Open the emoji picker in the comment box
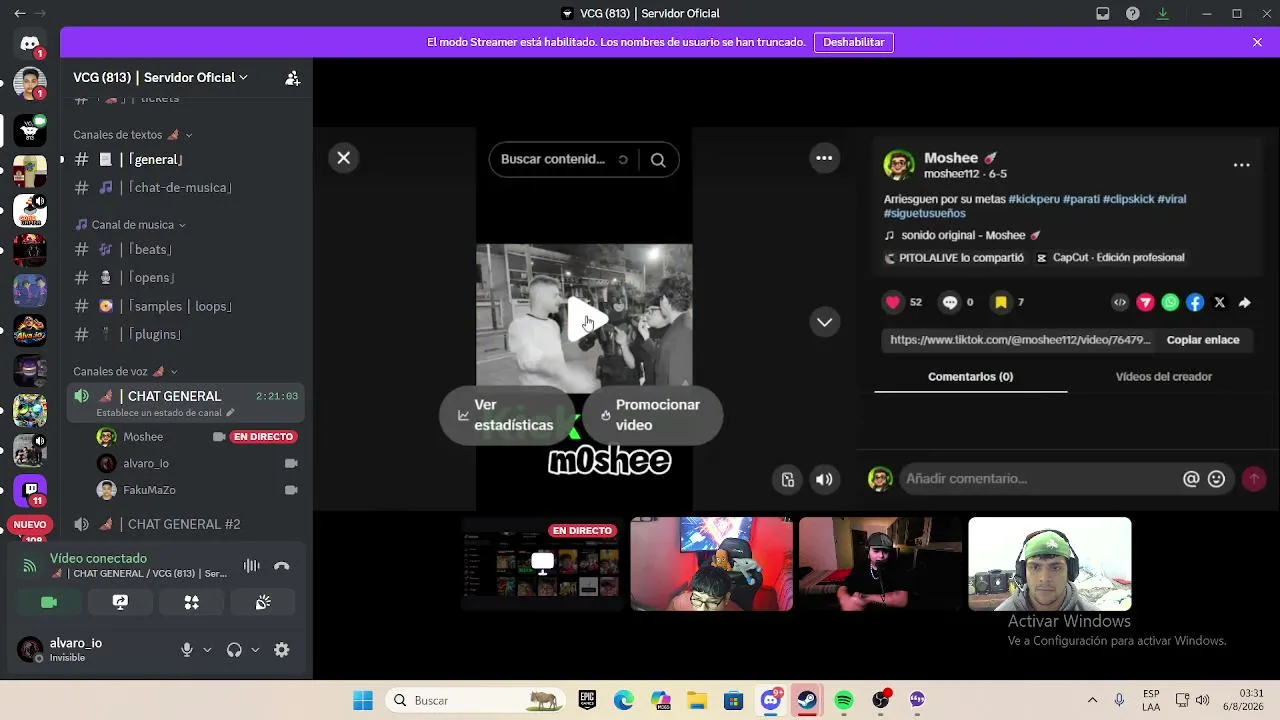The width and height of the screenshot is (1280, 720). click(1216, 479)
